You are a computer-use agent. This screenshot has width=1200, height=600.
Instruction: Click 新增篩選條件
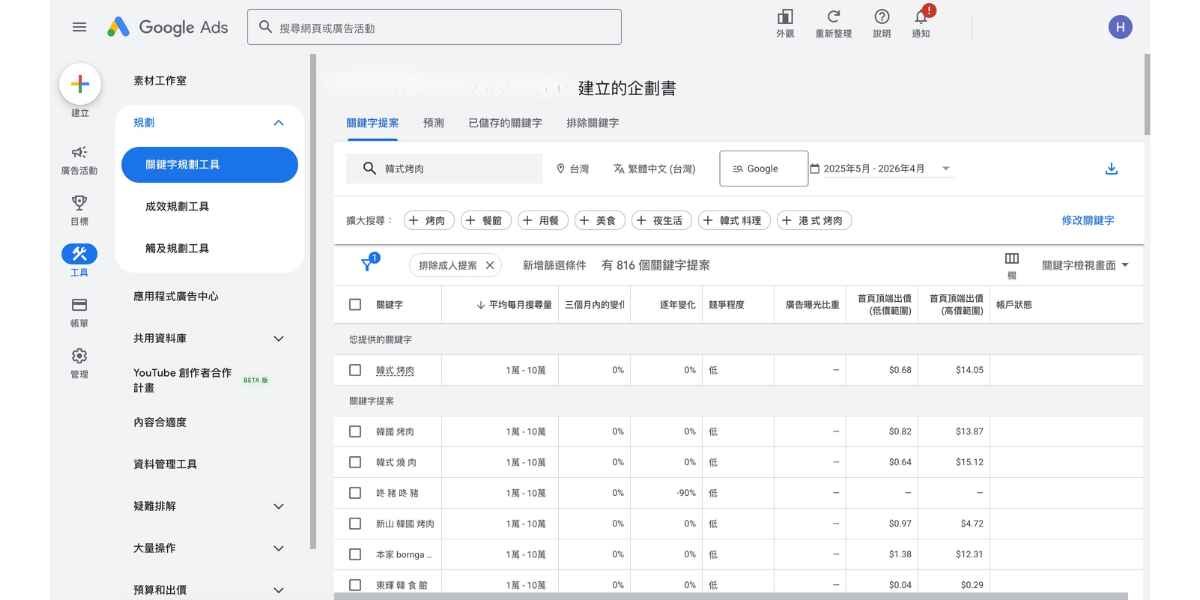[x=556, y=265]
